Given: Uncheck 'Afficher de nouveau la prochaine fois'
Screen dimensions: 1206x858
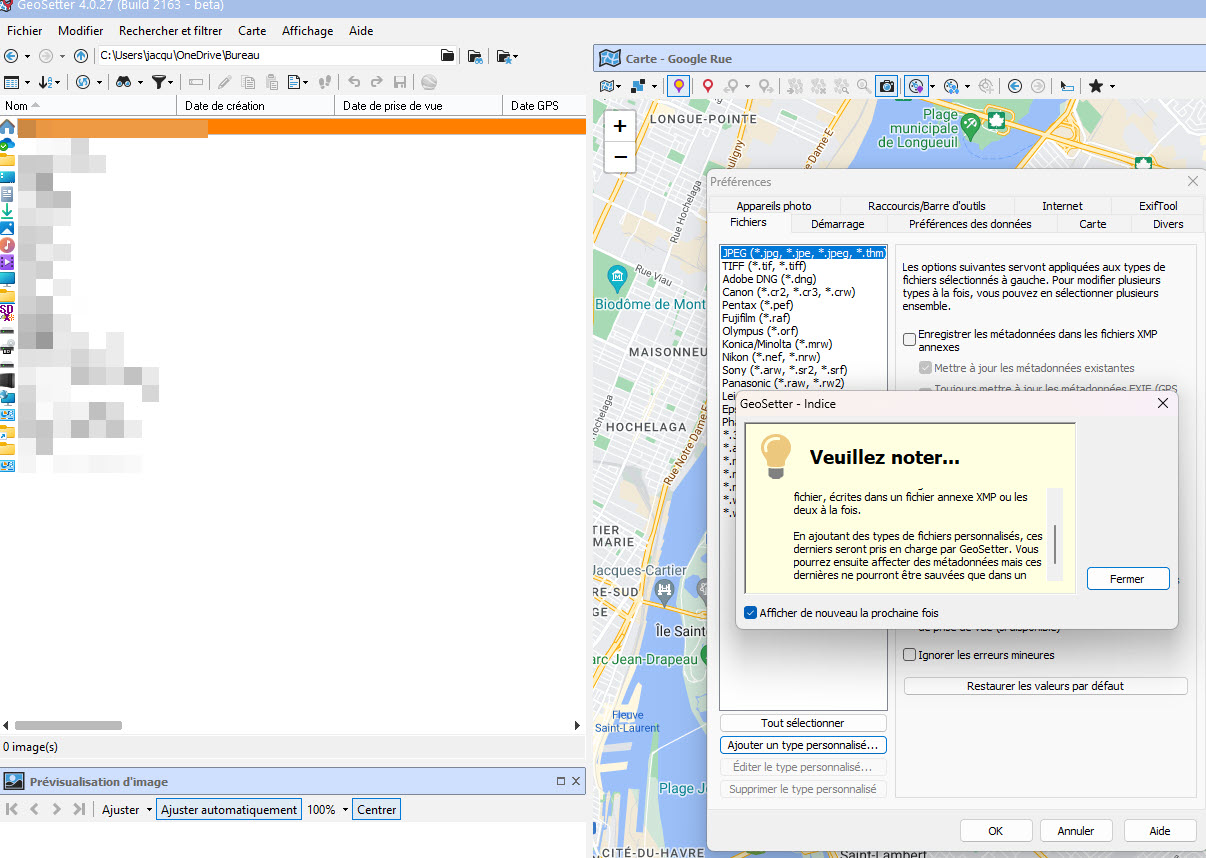Looking at the screenshot, I should click(x=751, y=613).
